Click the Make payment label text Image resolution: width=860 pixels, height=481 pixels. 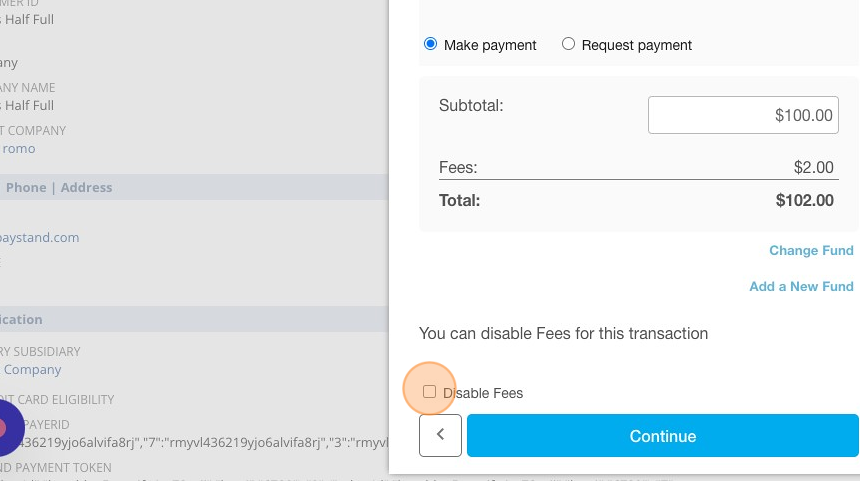[x=490, y=45]
